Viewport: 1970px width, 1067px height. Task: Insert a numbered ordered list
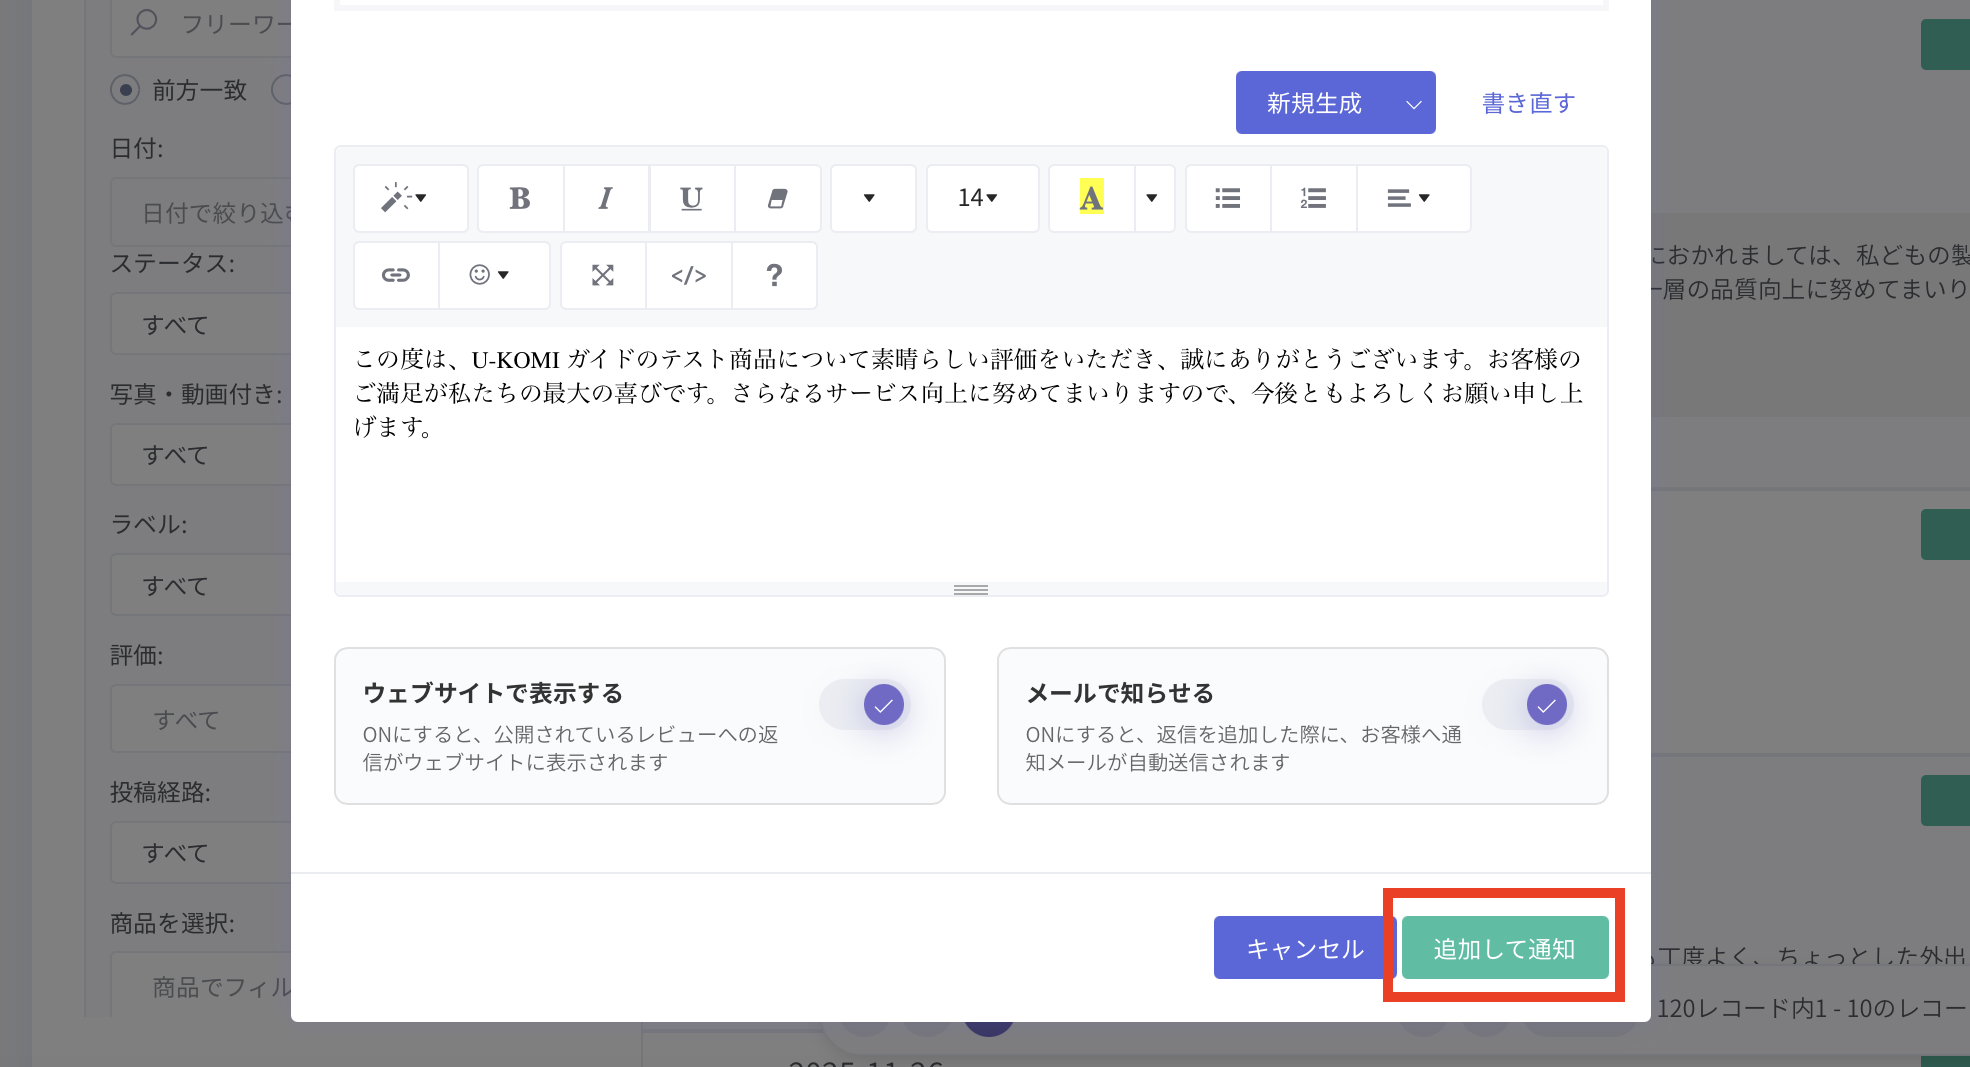1313,198
